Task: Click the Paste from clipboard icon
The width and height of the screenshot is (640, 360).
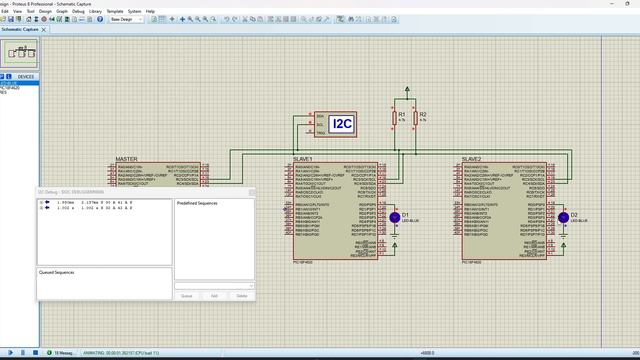Action: [x=260, y=19]
